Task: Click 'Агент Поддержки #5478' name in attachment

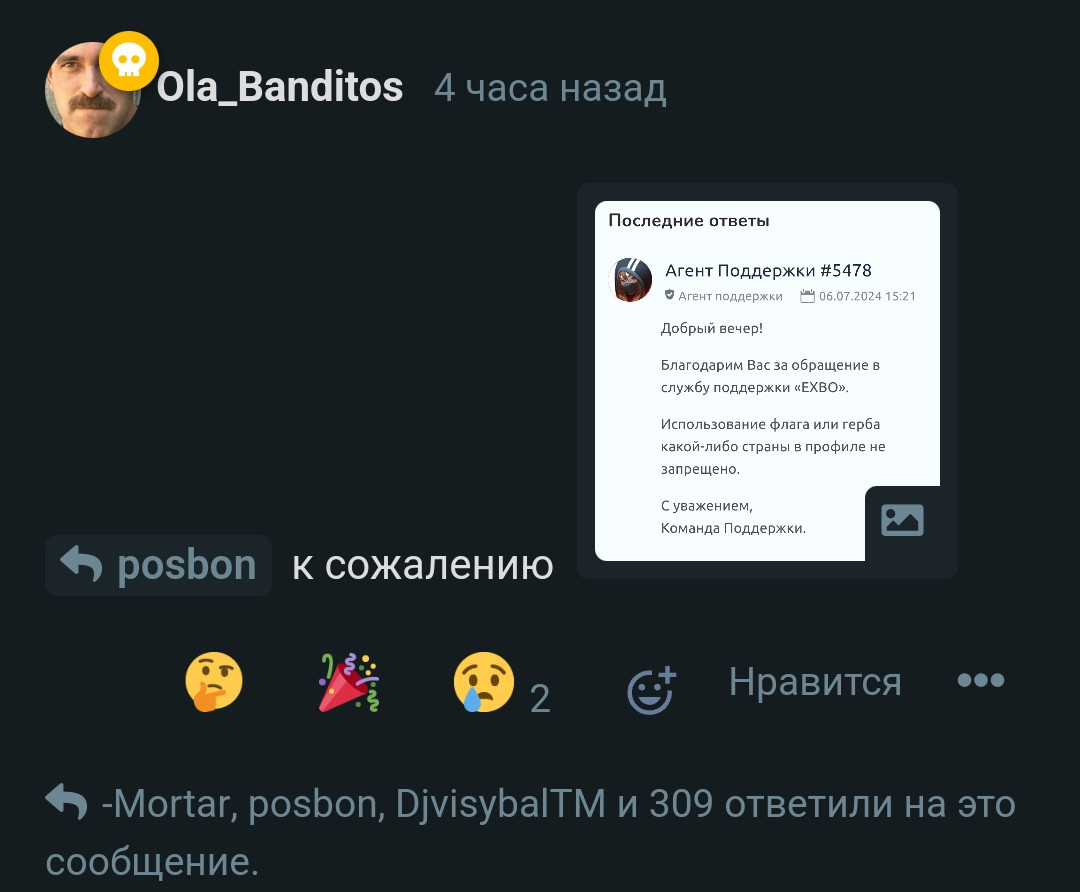Action: coord(768,270)
